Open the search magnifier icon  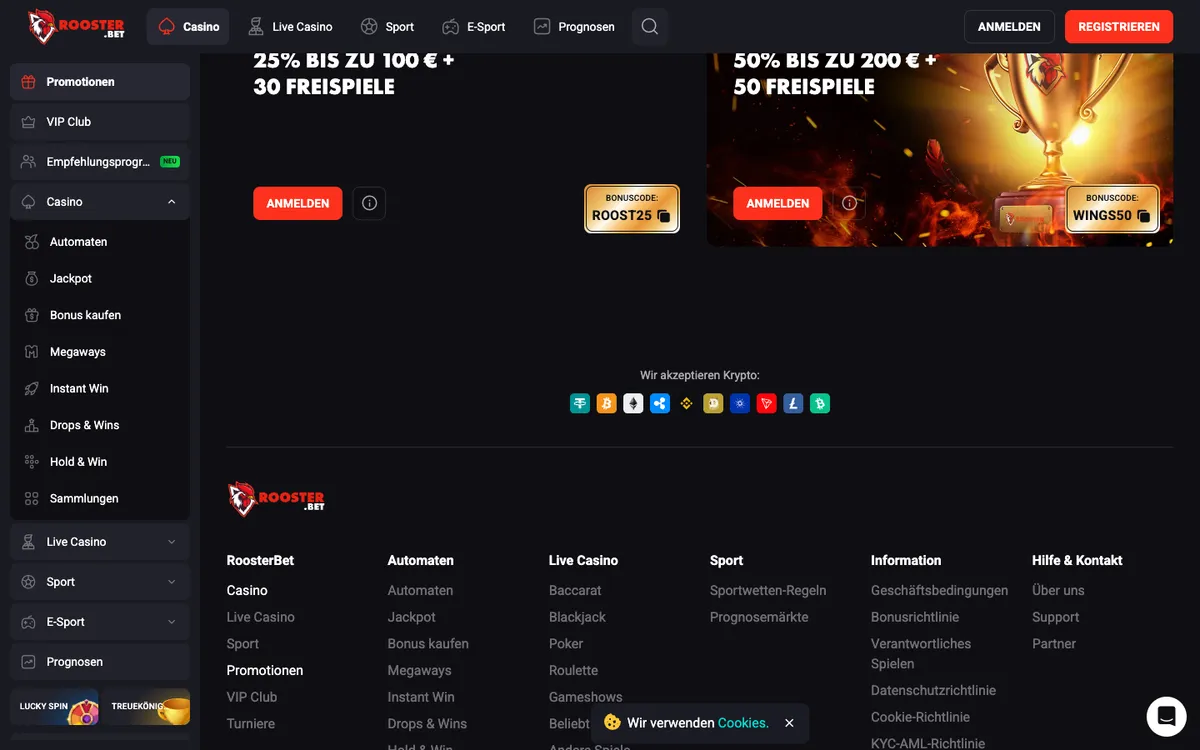tap(650, 27)
